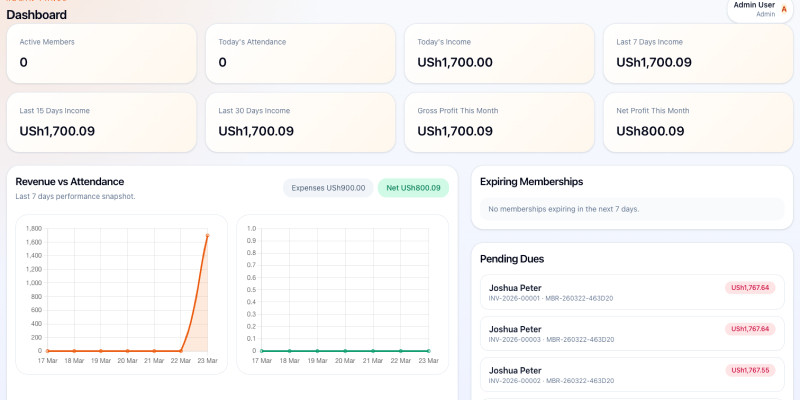The height and width of the screenshot is (400, 800).
Task: Click the 17 Mar revenue data point
Action: [x=47, y=350]
